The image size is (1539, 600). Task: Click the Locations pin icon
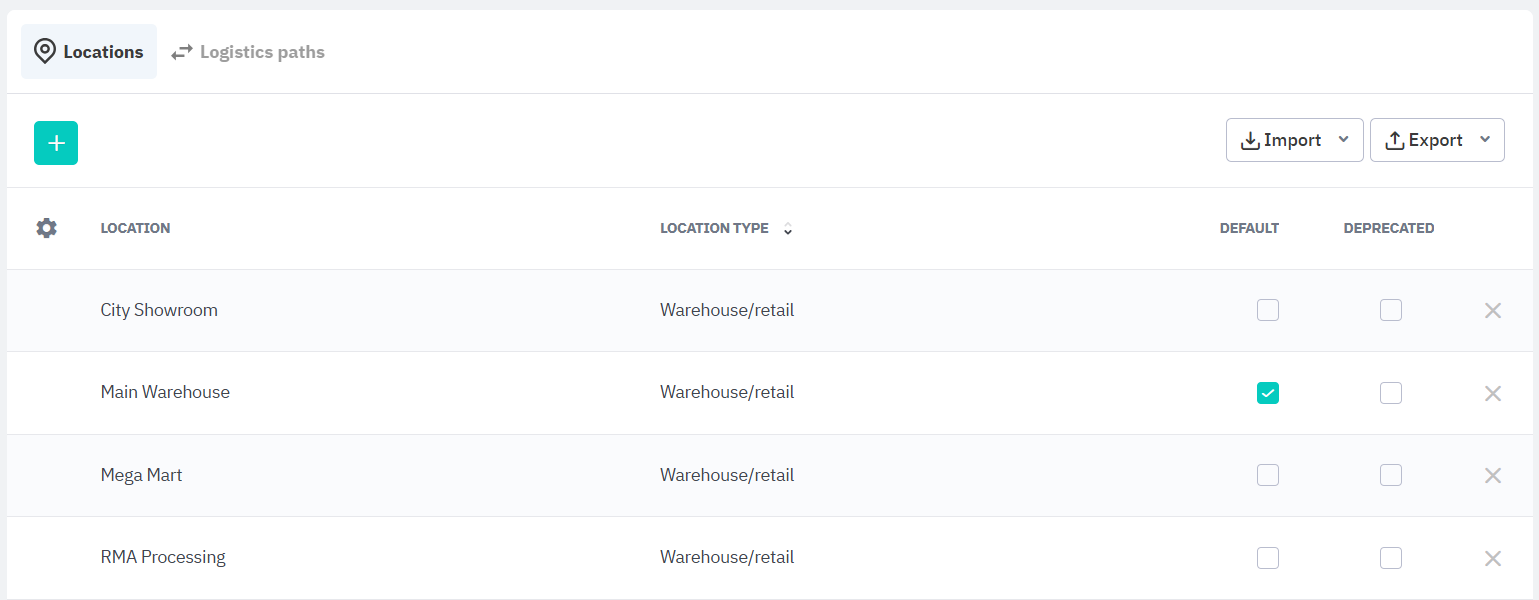pos(45,52)
